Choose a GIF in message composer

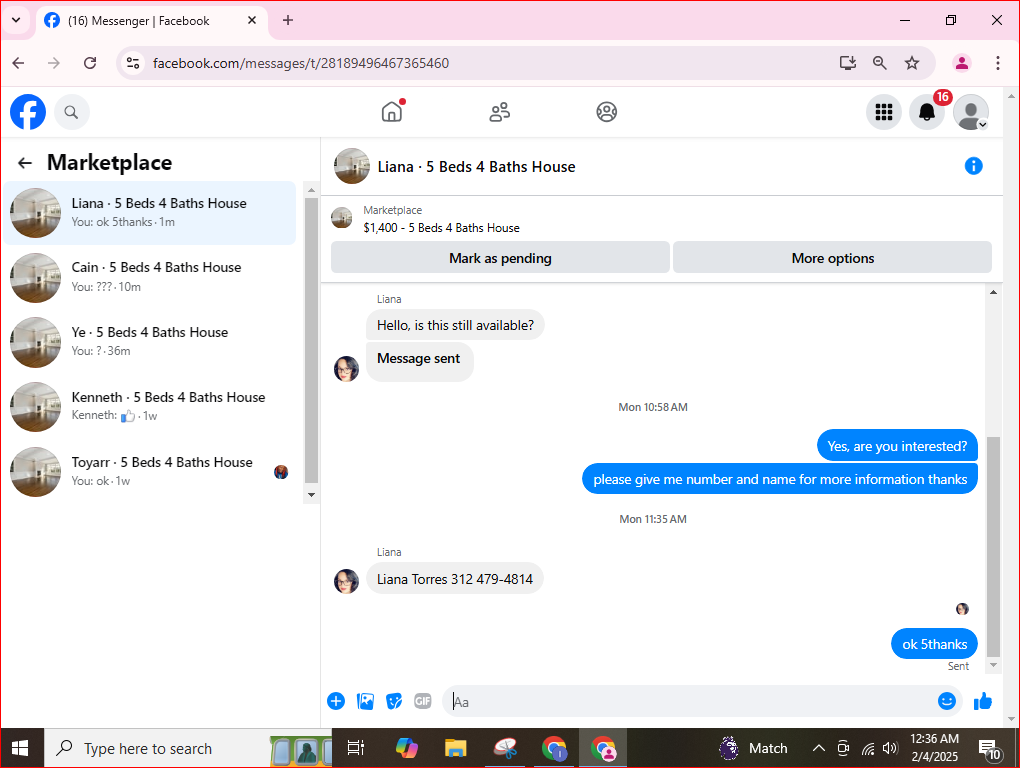pos(423,701)
